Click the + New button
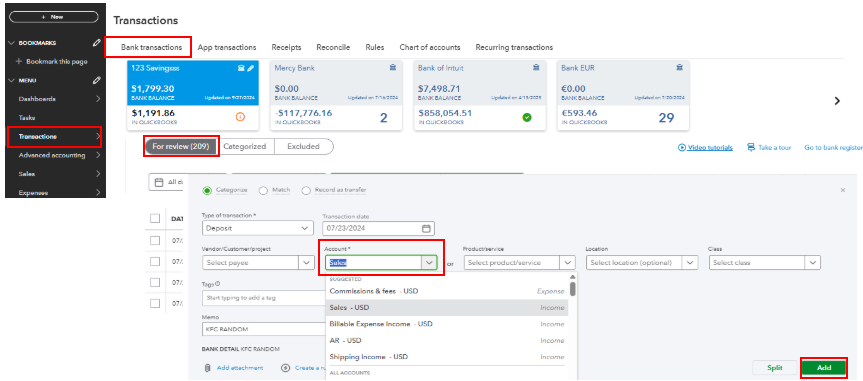The image size is (863, 381). click(x=53, y=17)
